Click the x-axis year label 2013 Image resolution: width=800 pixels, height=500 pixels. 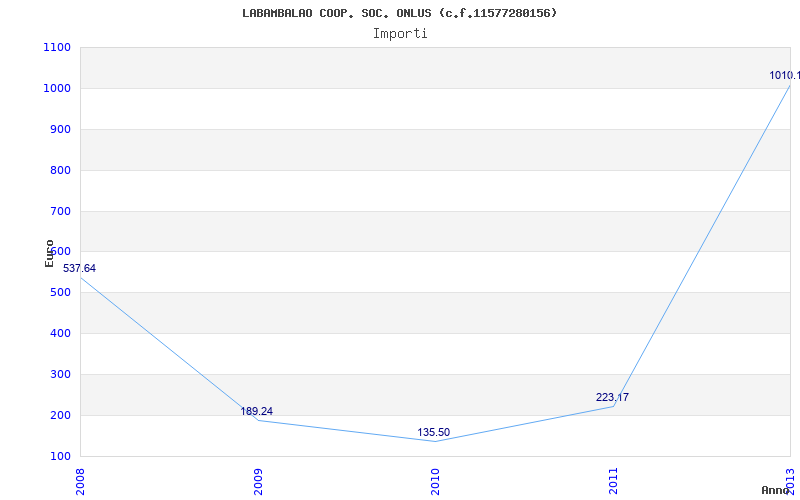(x=791, y=481)
